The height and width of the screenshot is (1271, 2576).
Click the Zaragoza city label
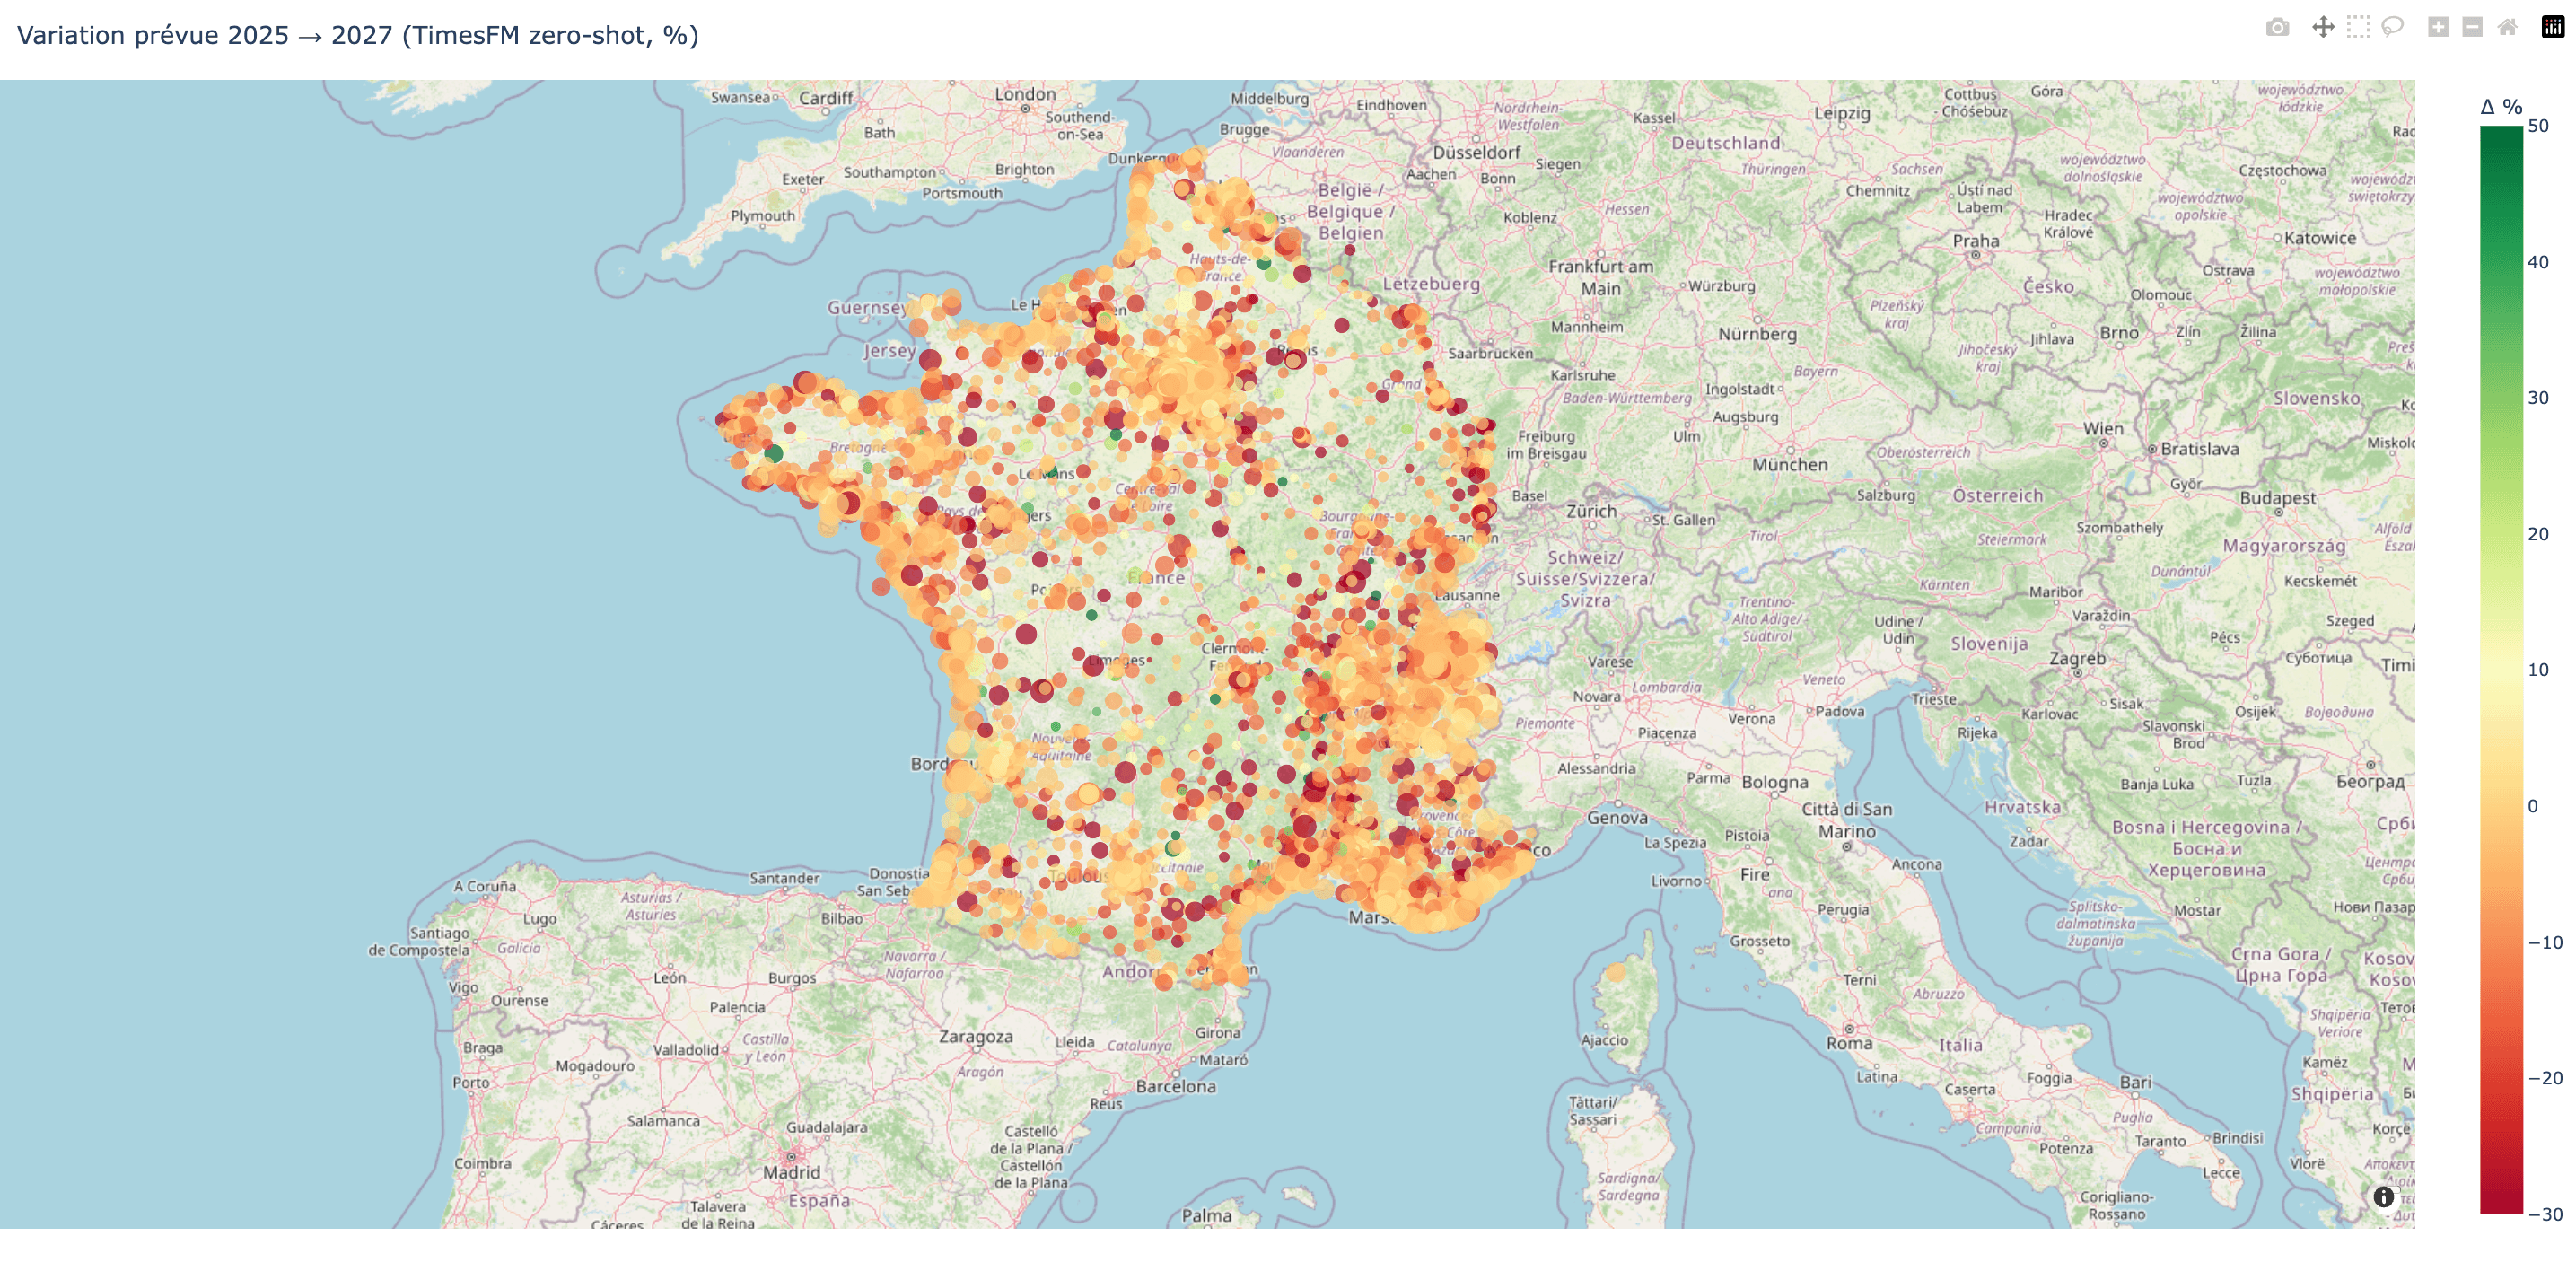coord(976,1037)
